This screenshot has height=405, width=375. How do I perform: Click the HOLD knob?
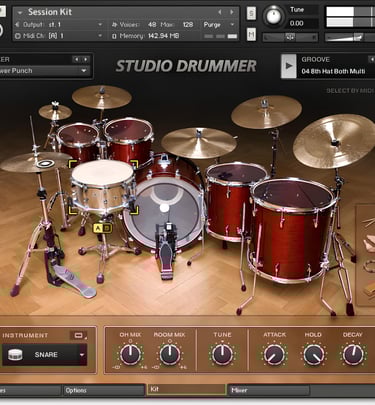click(x=313, y=354)
